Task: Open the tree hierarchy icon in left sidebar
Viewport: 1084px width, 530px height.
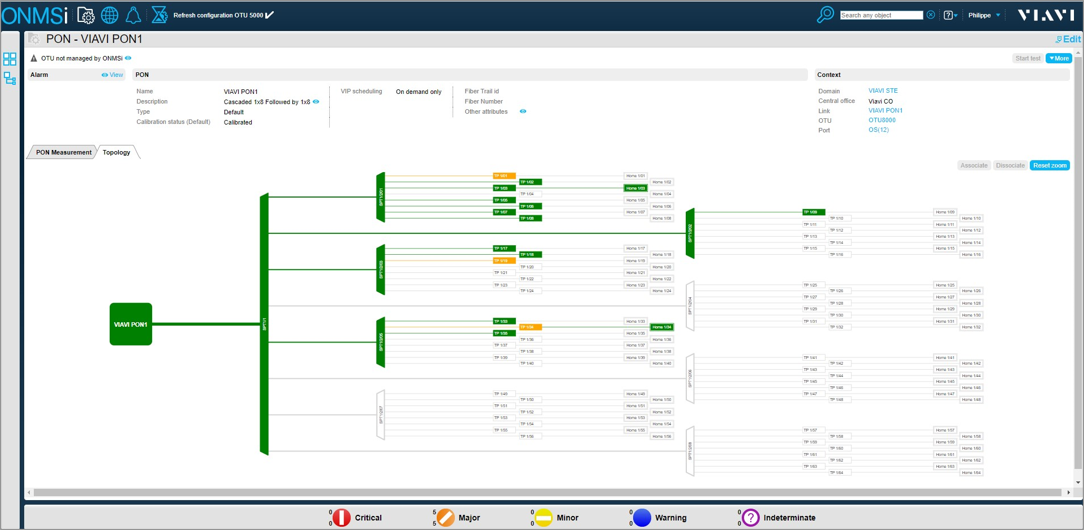Action: [10, 78]
